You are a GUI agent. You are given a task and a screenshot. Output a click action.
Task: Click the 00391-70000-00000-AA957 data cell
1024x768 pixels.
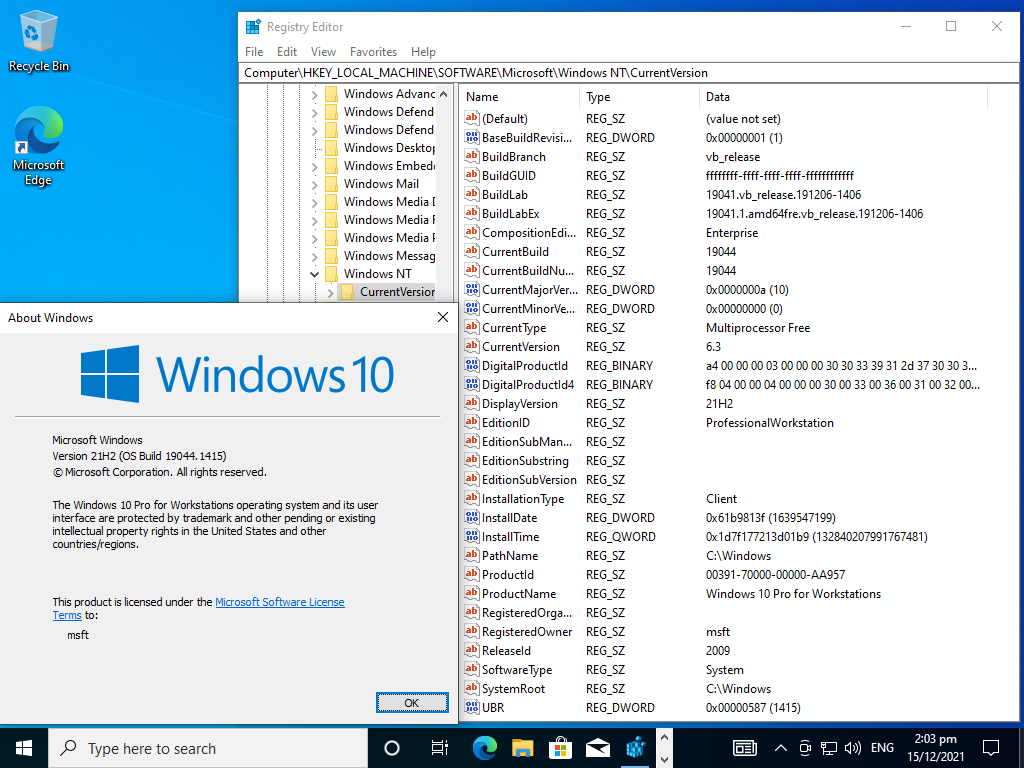[775, 575]
